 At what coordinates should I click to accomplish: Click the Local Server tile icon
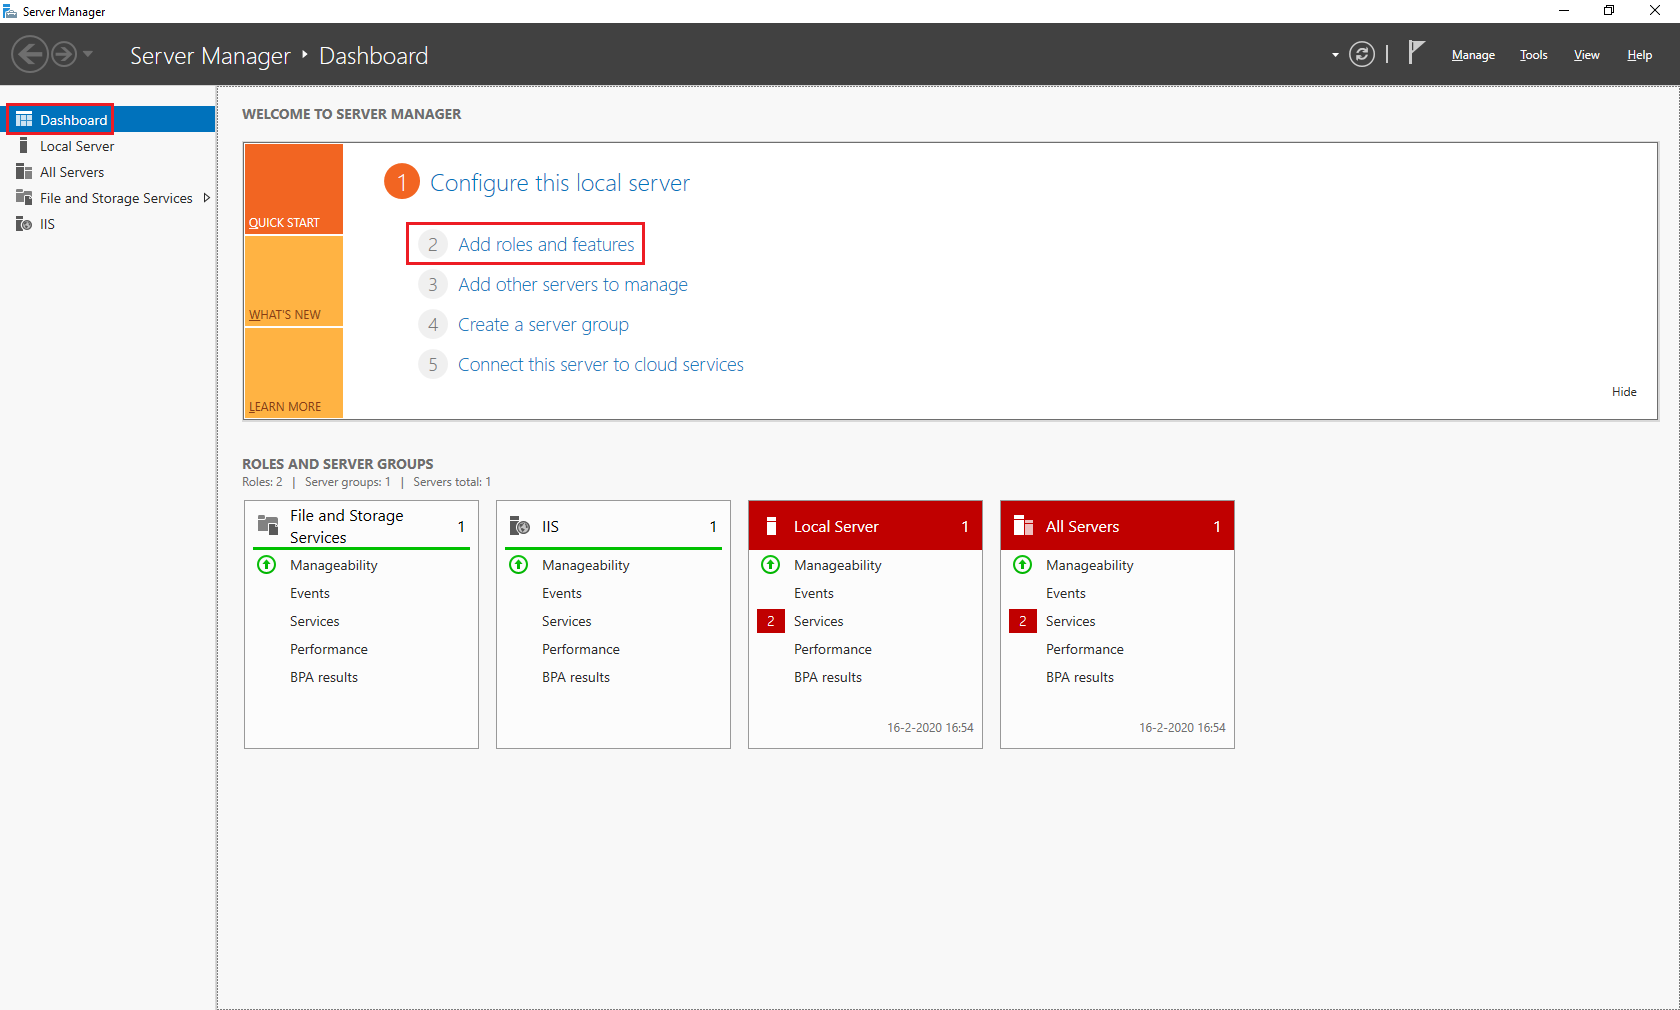point(771,526)
